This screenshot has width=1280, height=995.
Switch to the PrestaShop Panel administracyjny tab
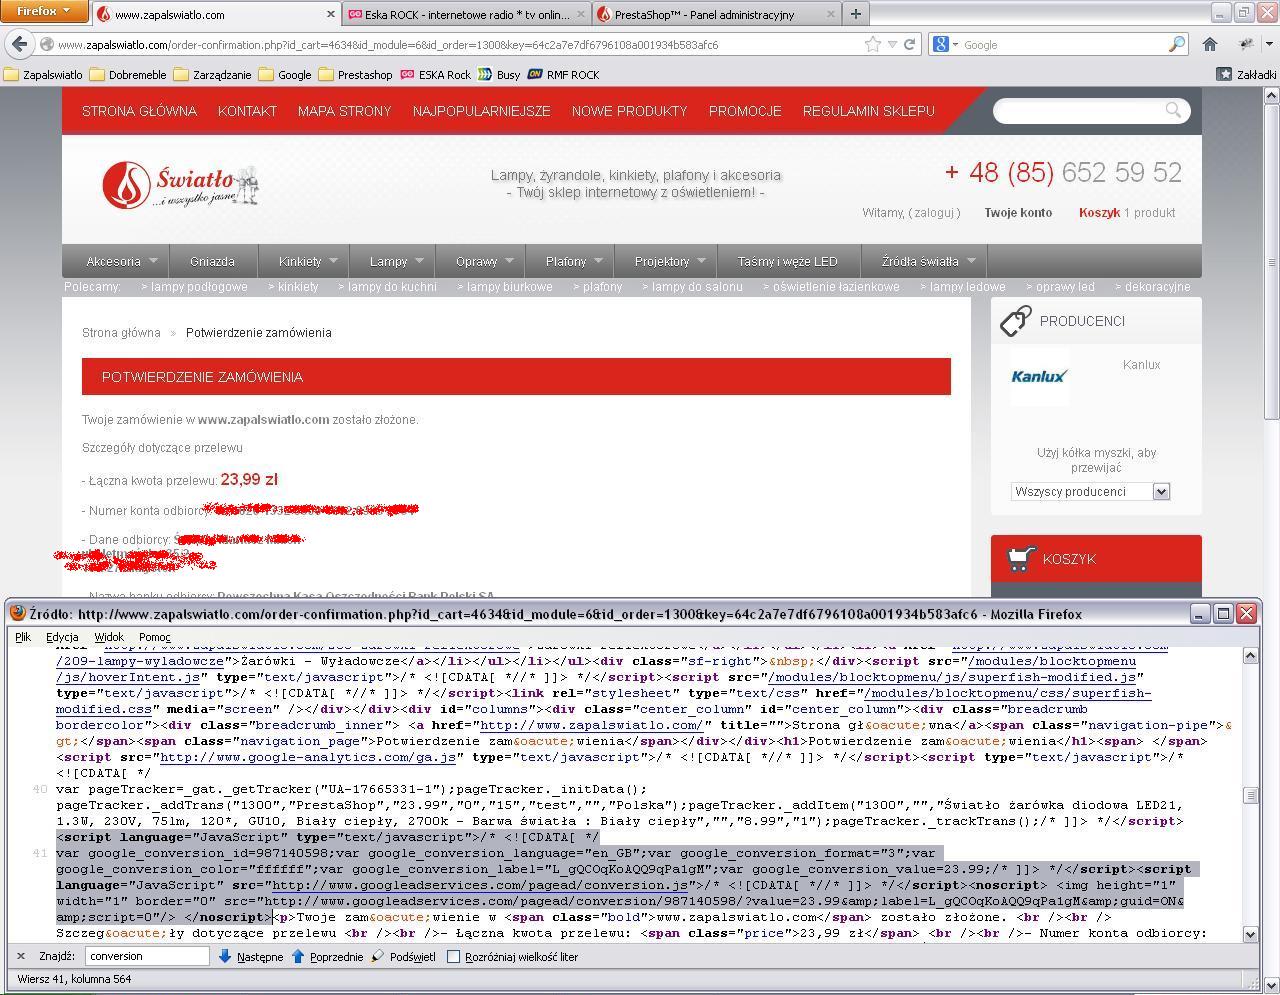[716, 14]
